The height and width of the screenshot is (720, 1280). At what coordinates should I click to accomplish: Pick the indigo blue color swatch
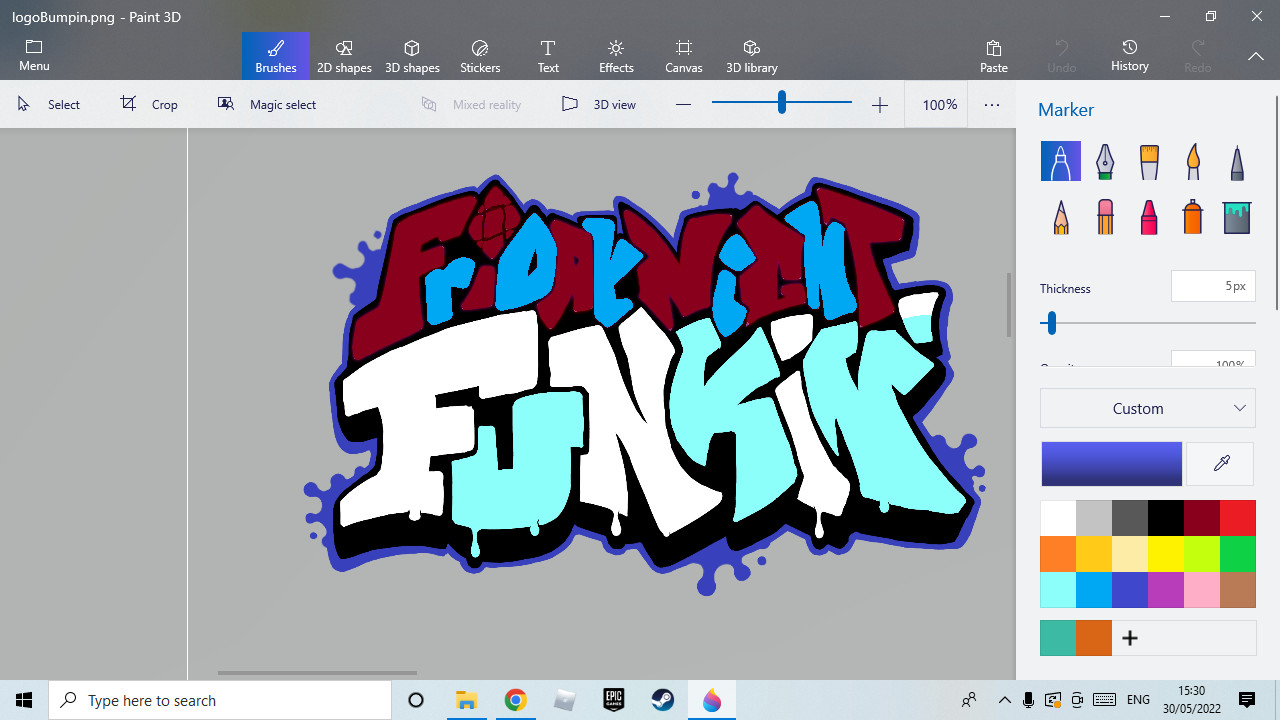(1130, 590)
